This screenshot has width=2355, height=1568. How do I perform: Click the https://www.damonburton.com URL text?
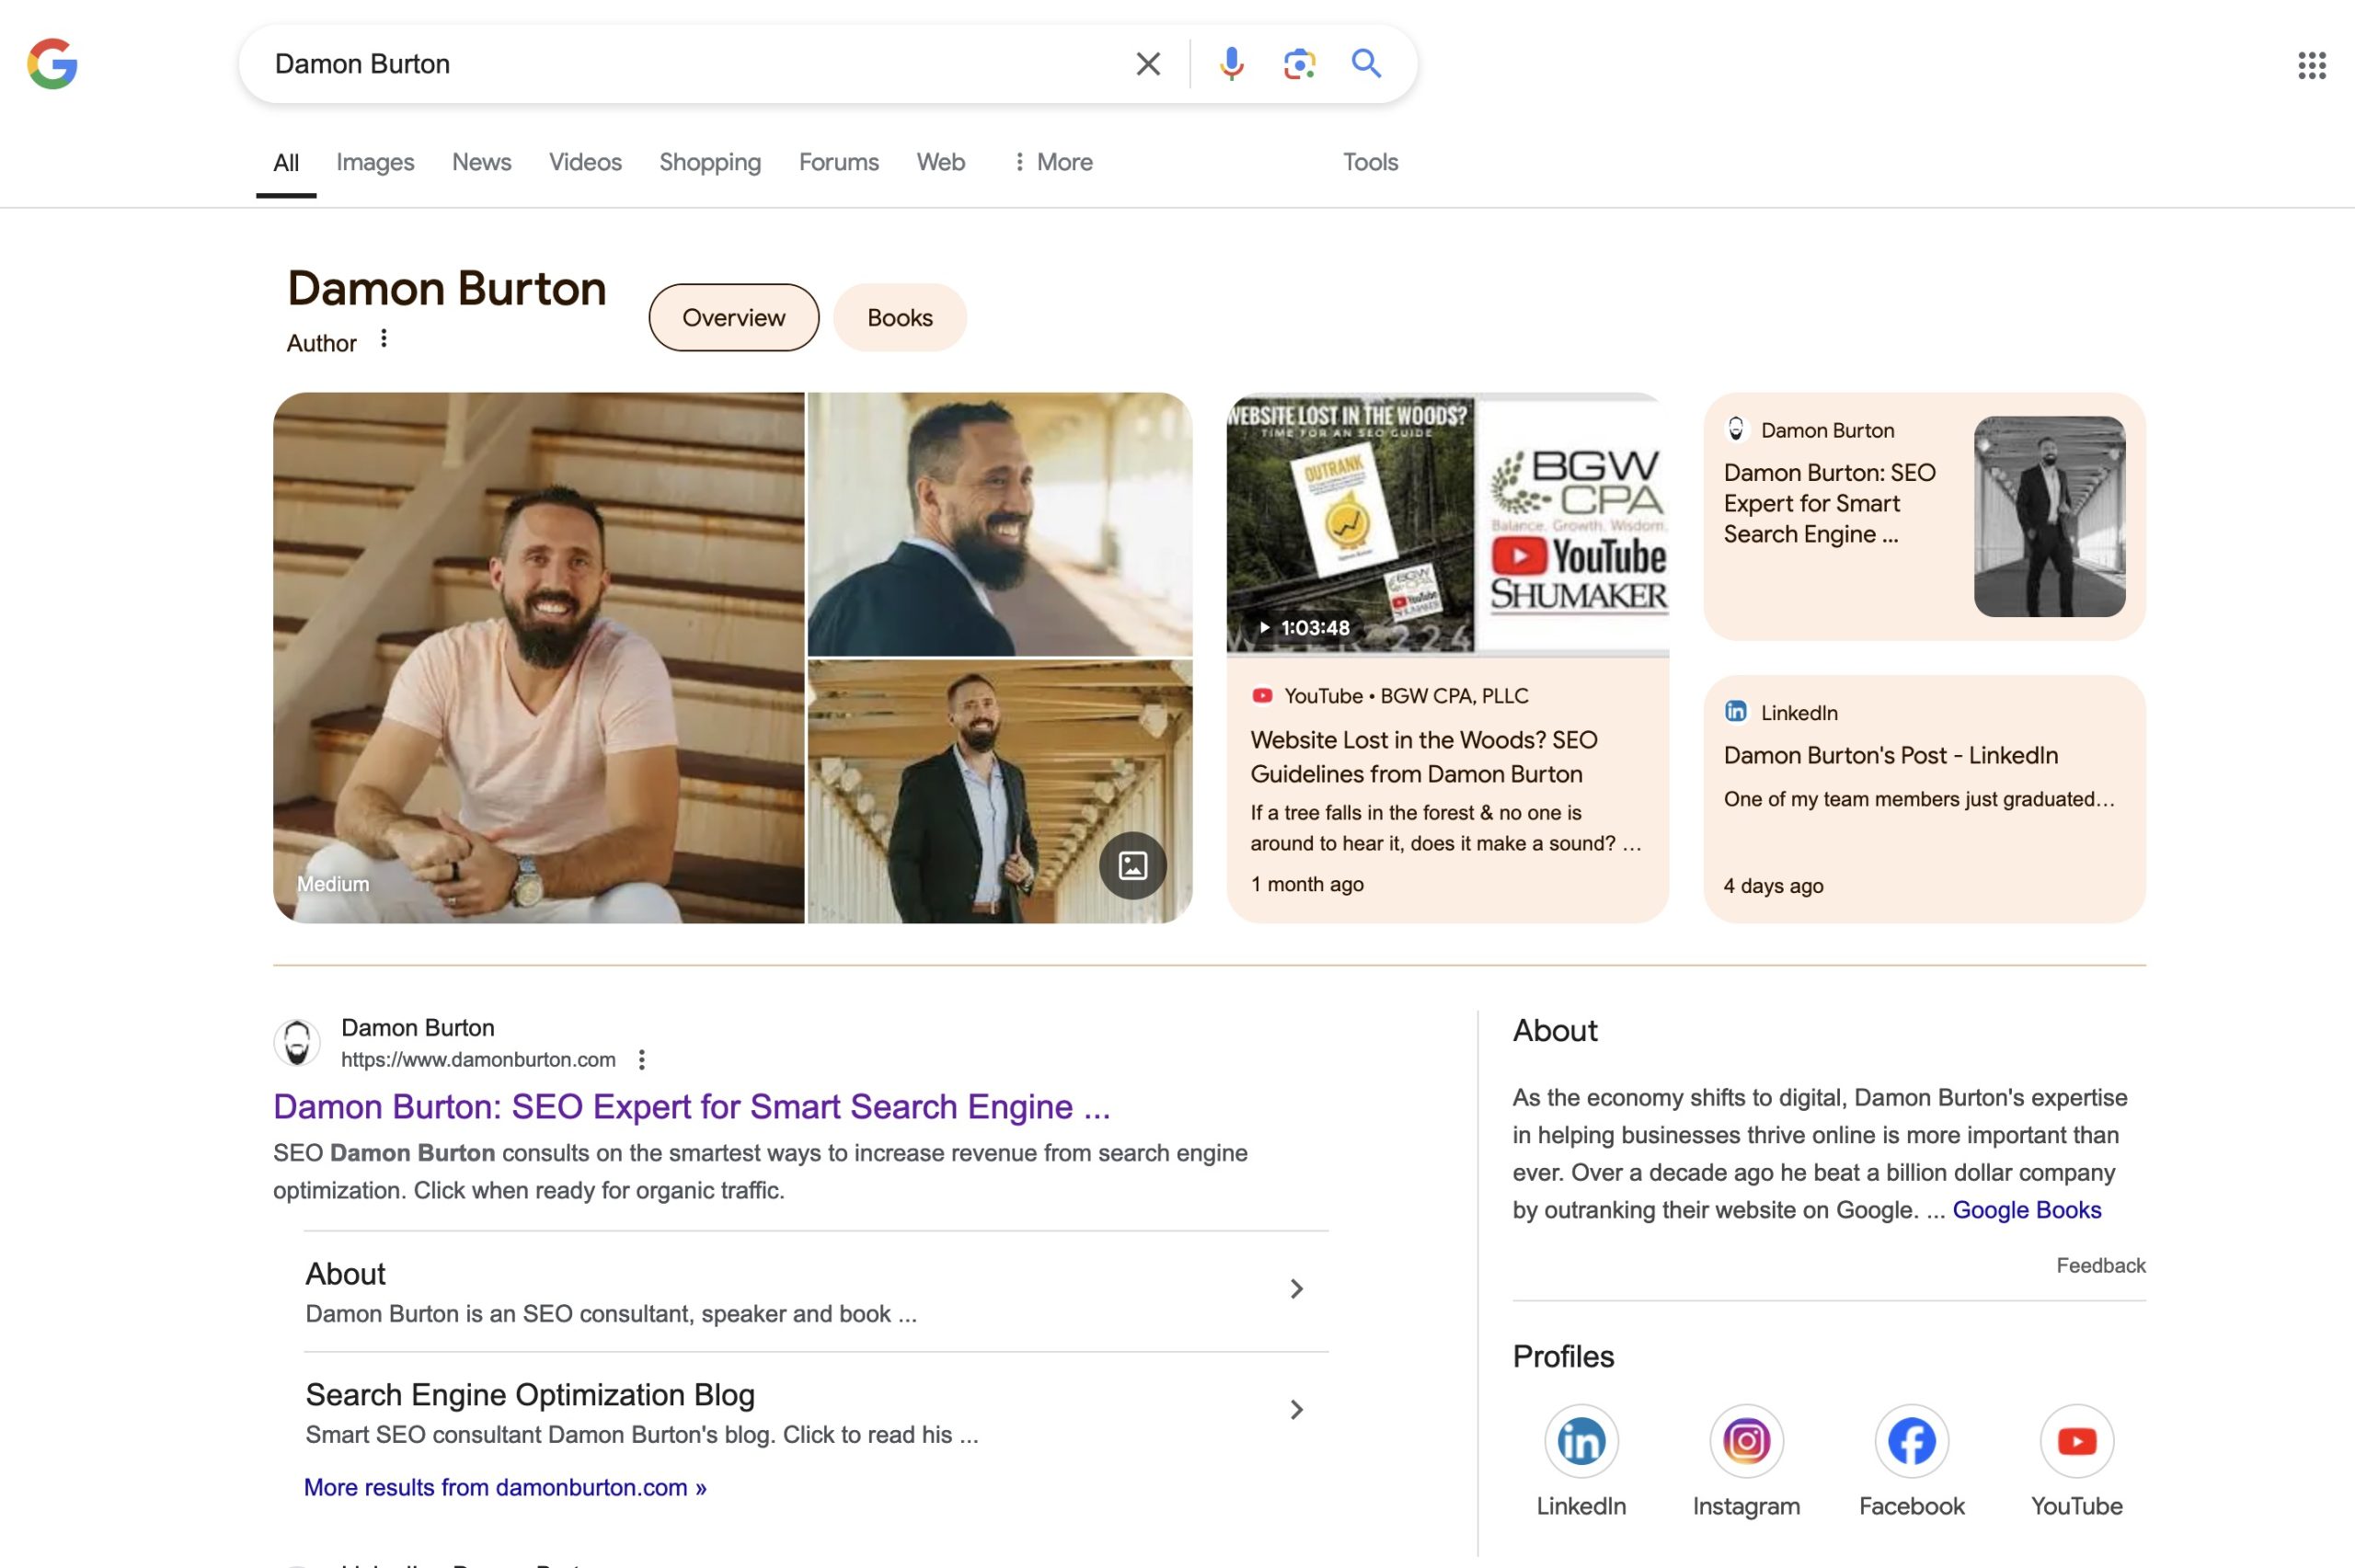(x=478, y=1059)
